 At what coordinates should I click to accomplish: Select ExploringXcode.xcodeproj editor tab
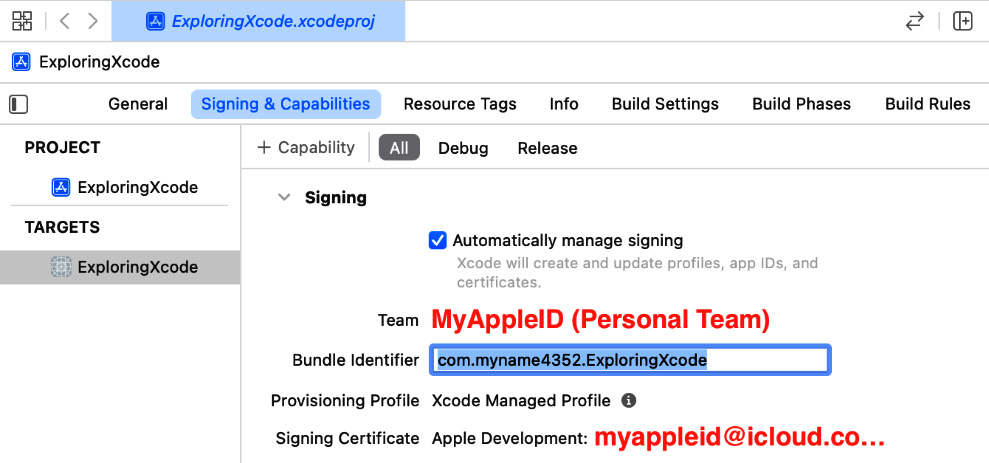259,21
